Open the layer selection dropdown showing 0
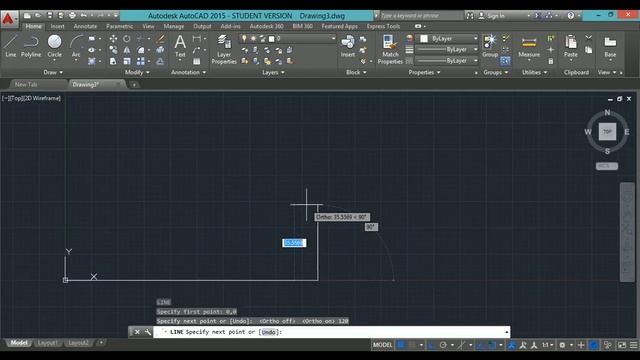 pos(287,38)
